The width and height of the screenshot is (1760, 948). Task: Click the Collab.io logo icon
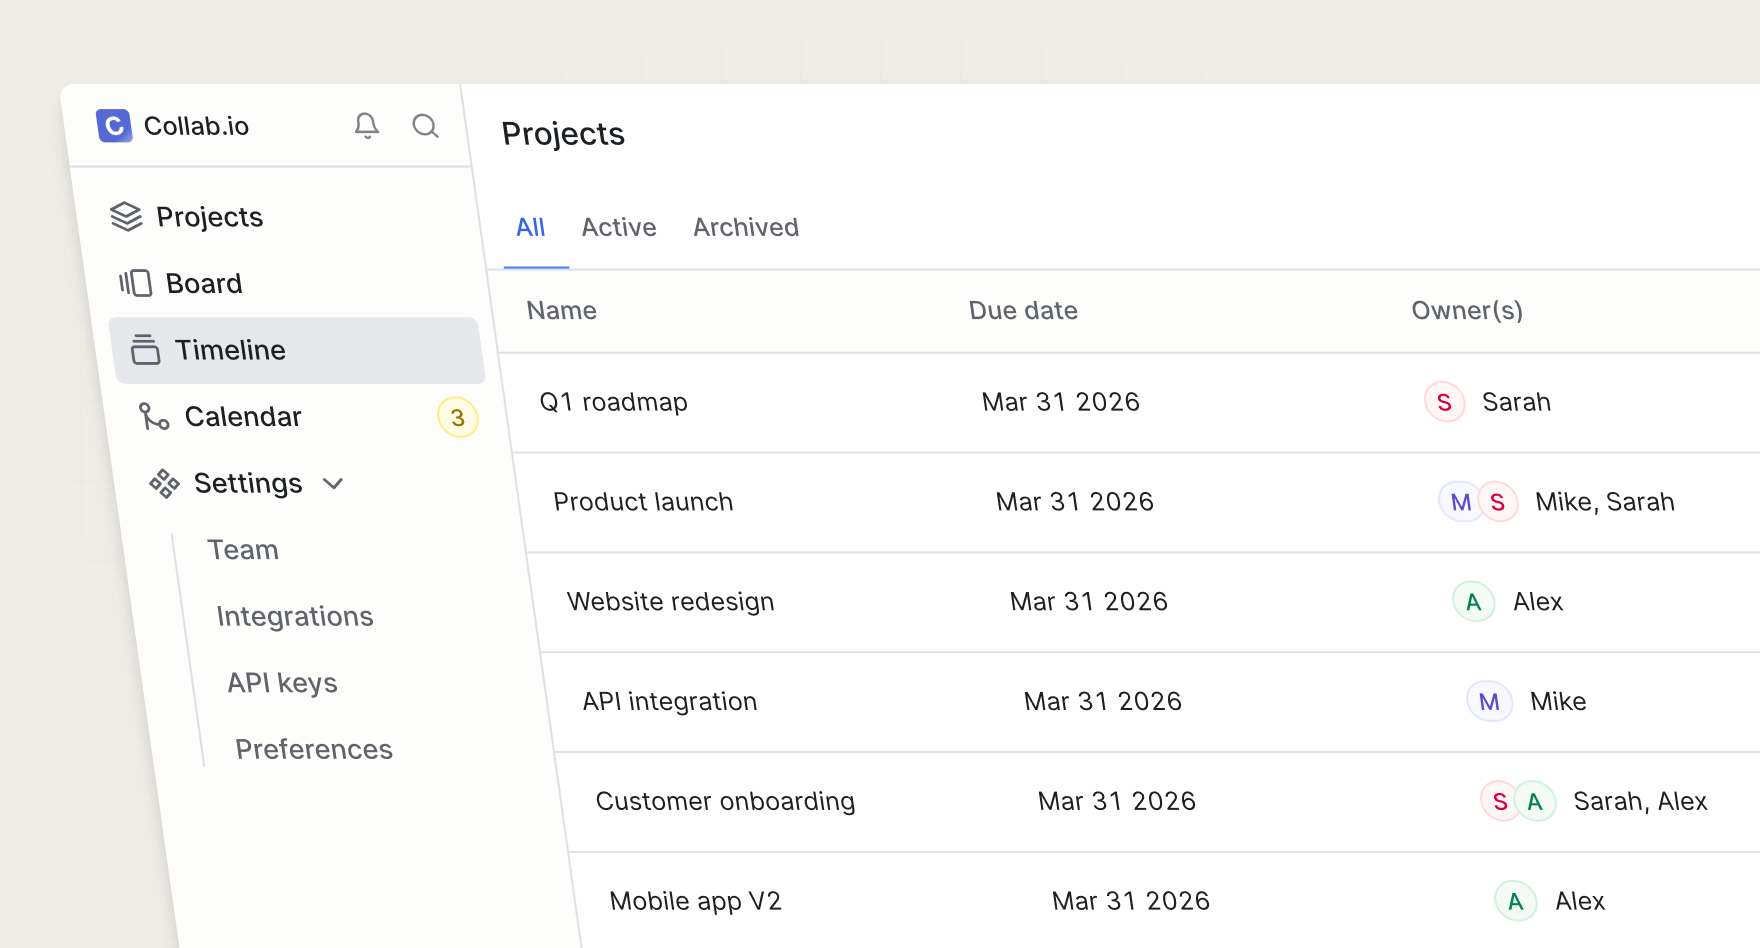tap(114, 126)
